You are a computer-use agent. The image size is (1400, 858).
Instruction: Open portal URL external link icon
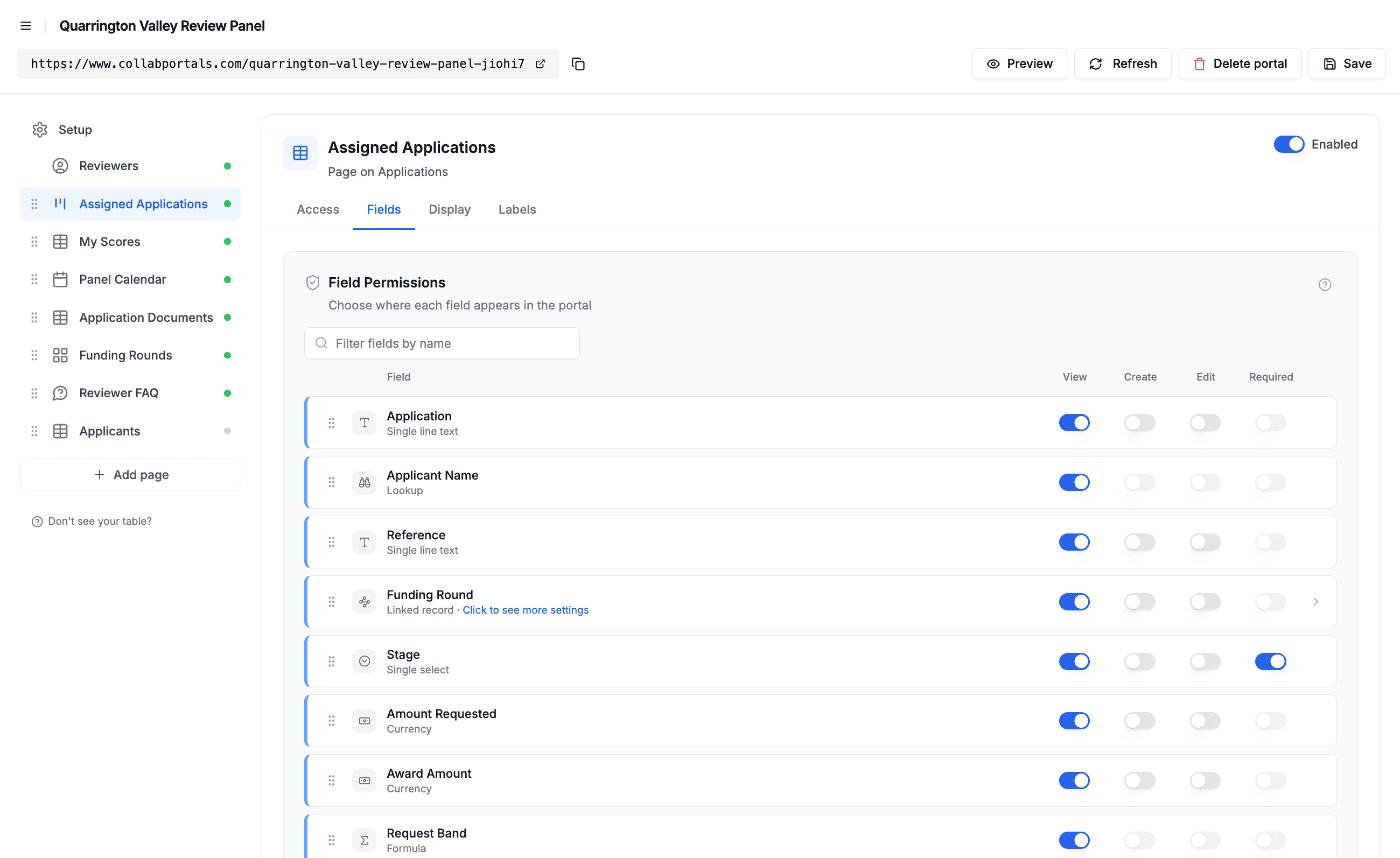coord(541,64)
